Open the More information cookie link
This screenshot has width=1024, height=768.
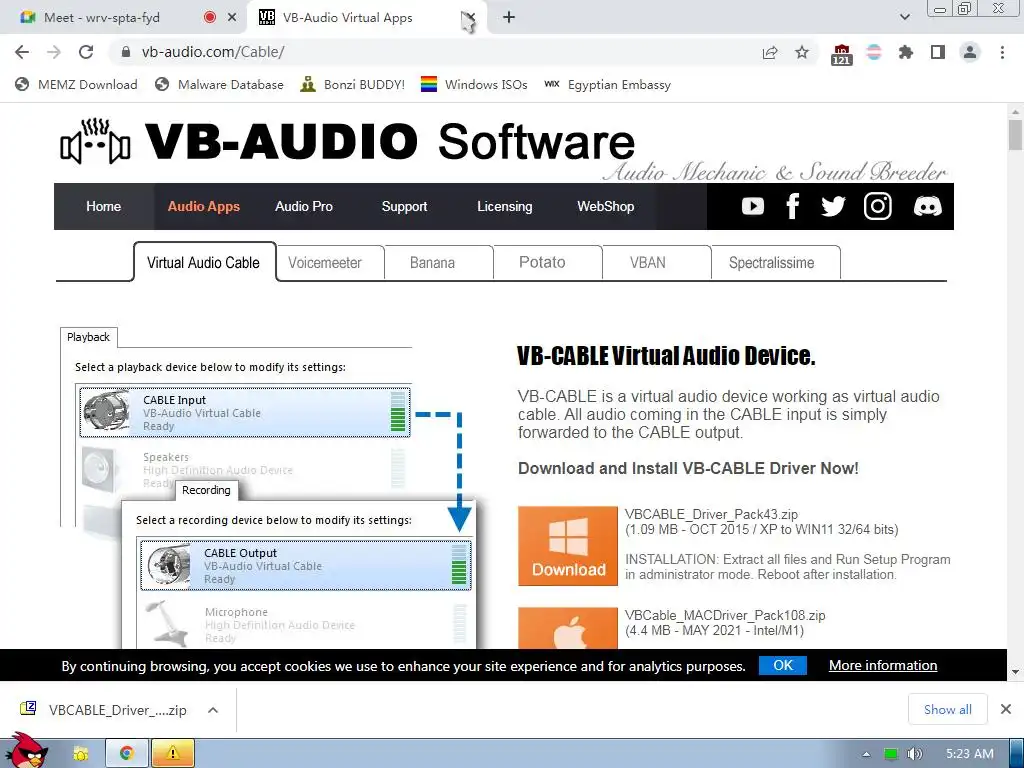[883, 665]
